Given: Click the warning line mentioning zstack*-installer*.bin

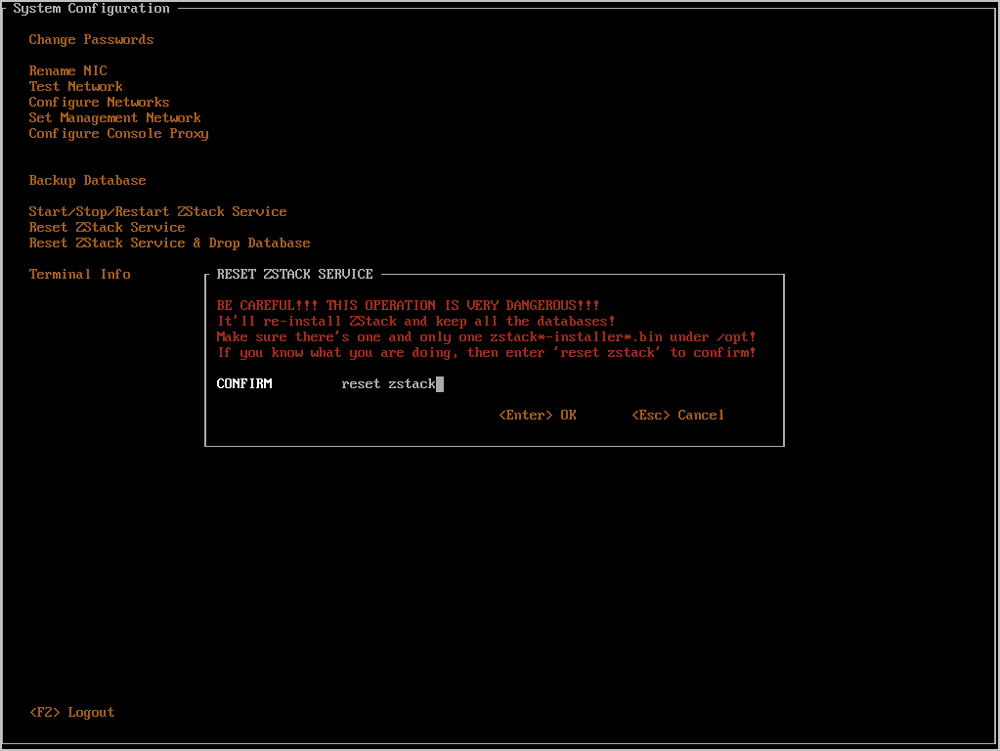Looking at the screenshot, I should click(x=486, y=337).
